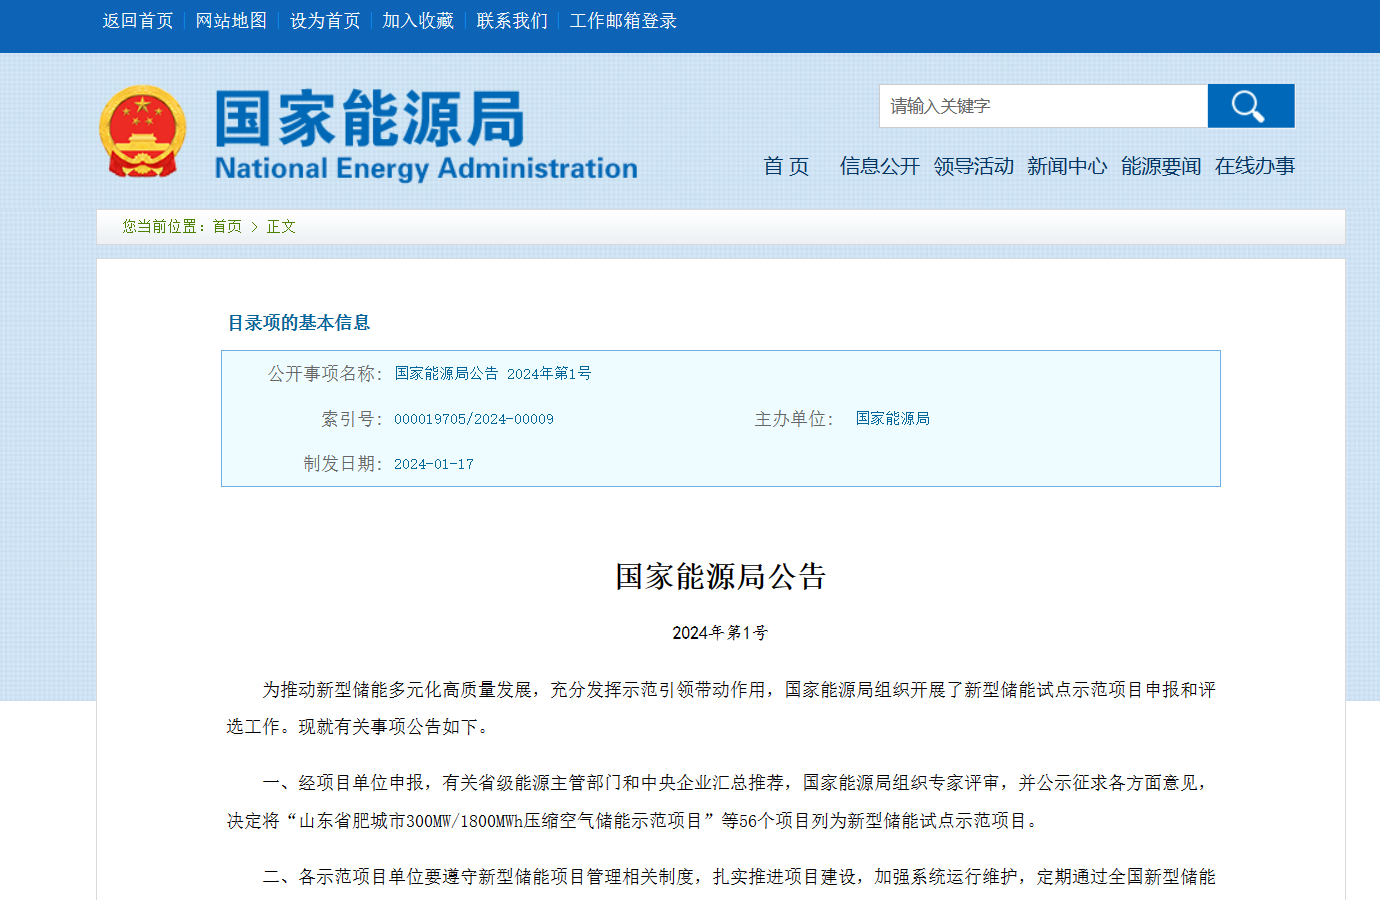Click inside the keyword search input field
Screen dimensions: 1380x900
1040,105
